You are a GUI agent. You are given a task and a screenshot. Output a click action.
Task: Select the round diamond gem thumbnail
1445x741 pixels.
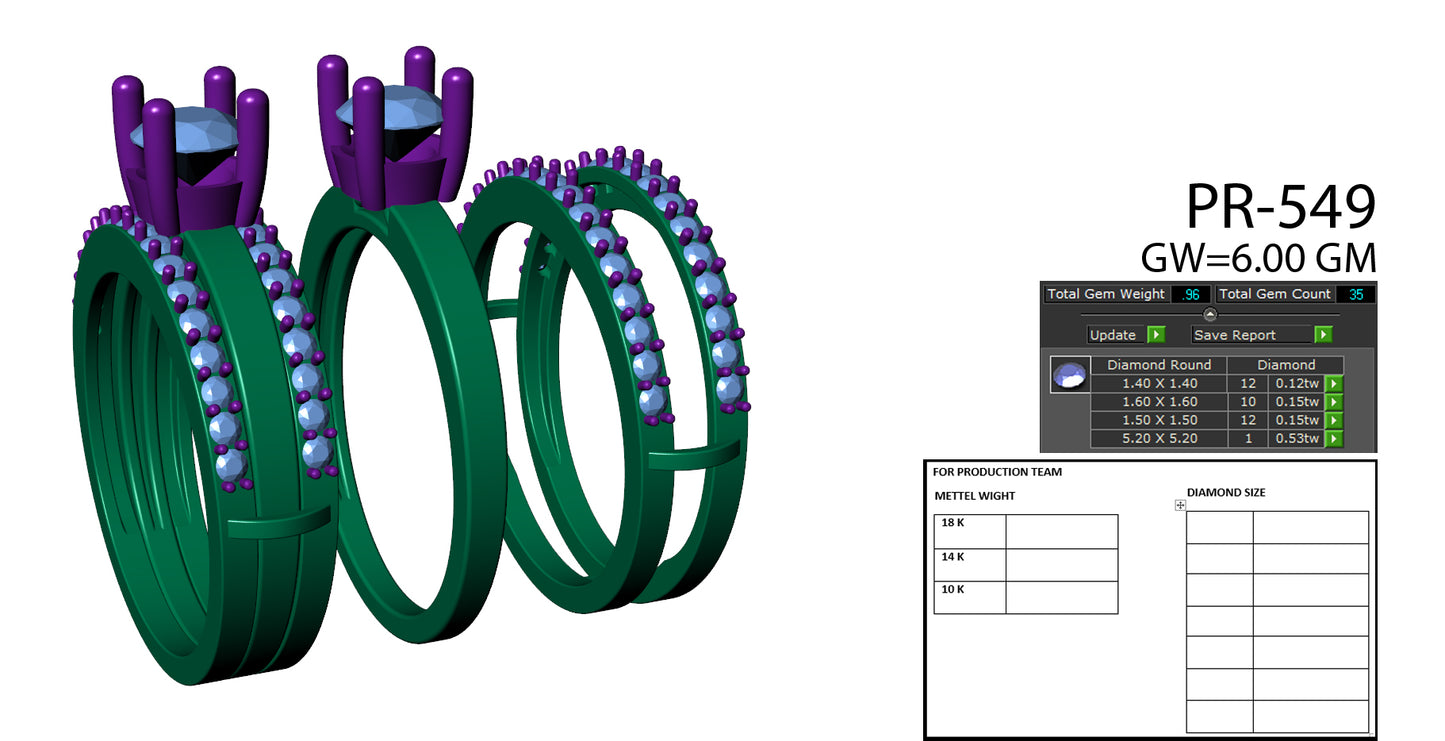(x=1070, y=375)
